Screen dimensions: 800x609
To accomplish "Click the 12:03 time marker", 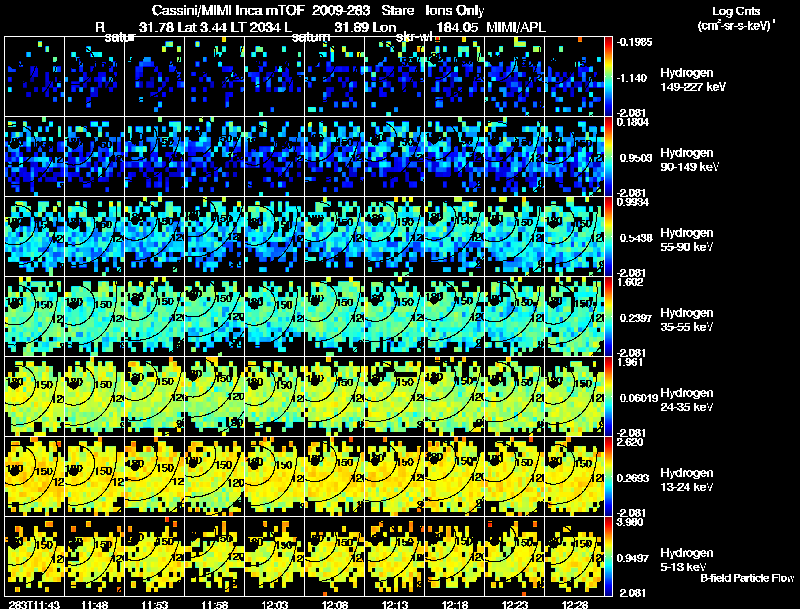I will click(274, 603).
